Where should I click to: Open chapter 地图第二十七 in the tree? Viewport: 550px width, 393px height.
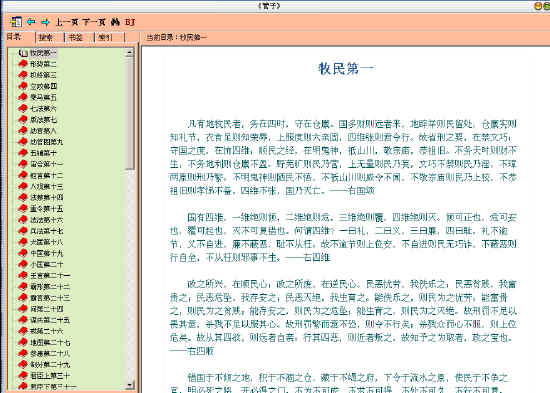(x=50, y=342)
